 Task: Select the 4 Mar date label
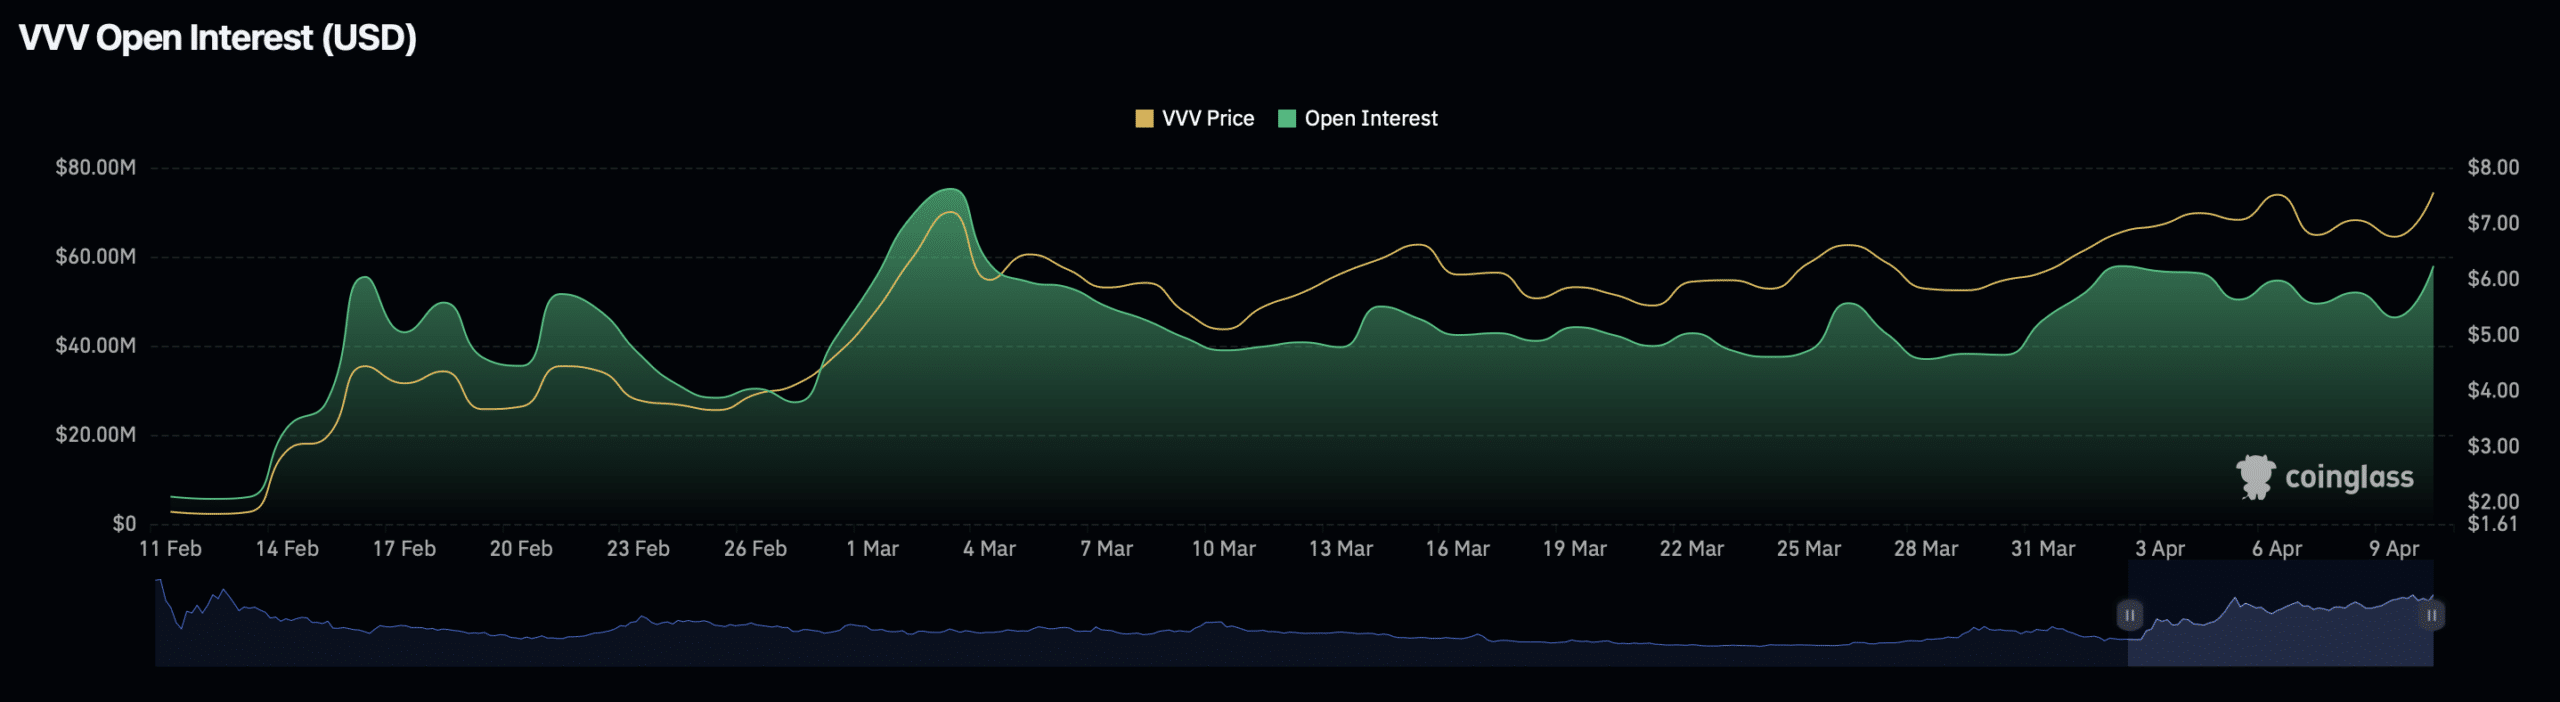(x=989, y=549)
